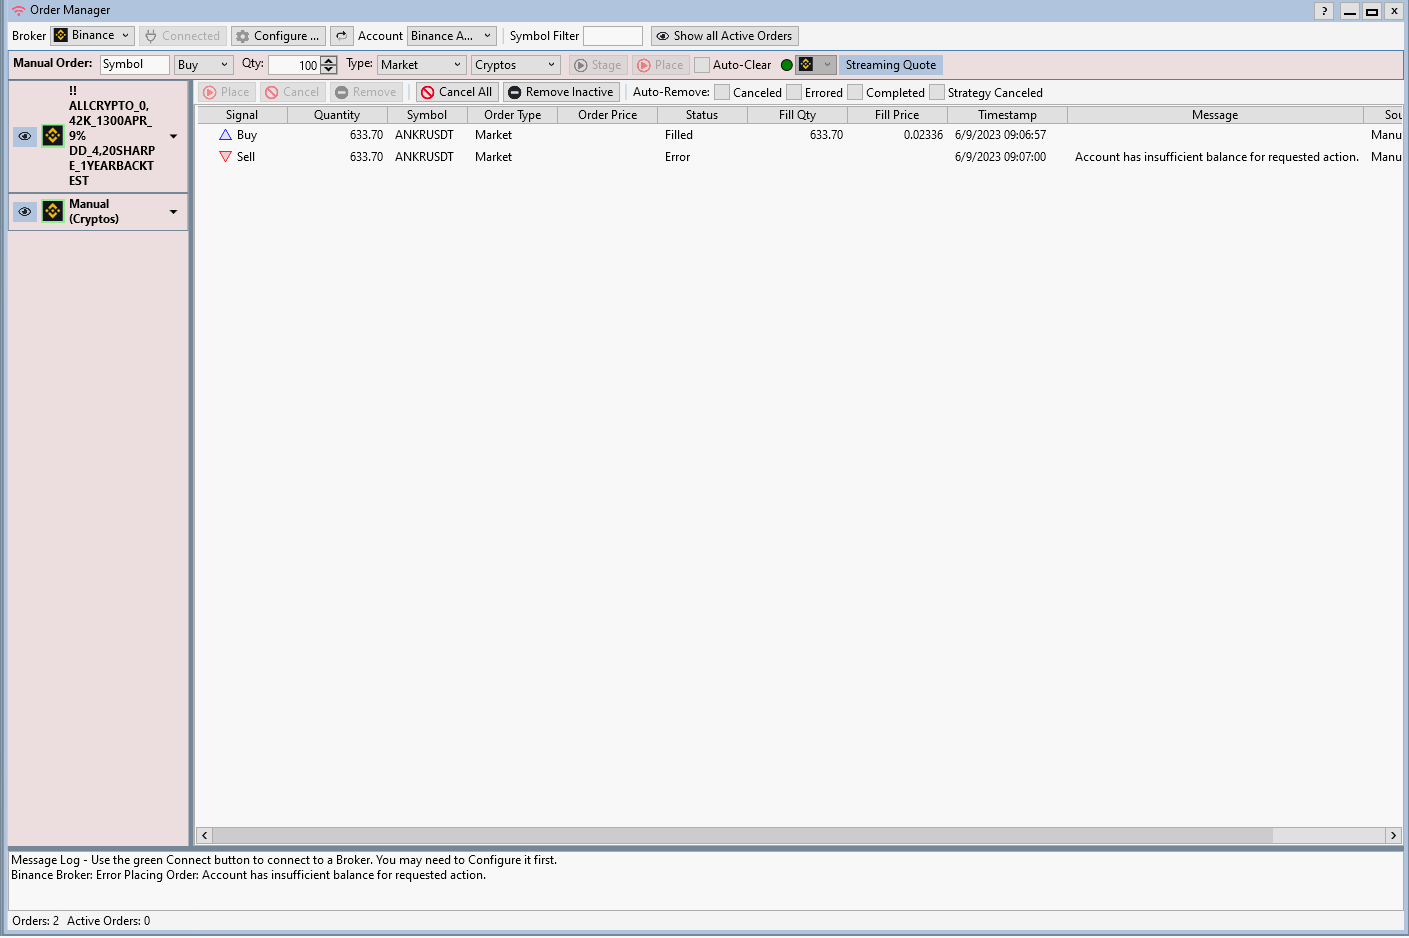The width and height of the screenshot is (1409, 938).
Task: Click the blue Buy triangle signal icon
Action: [225, 135]
